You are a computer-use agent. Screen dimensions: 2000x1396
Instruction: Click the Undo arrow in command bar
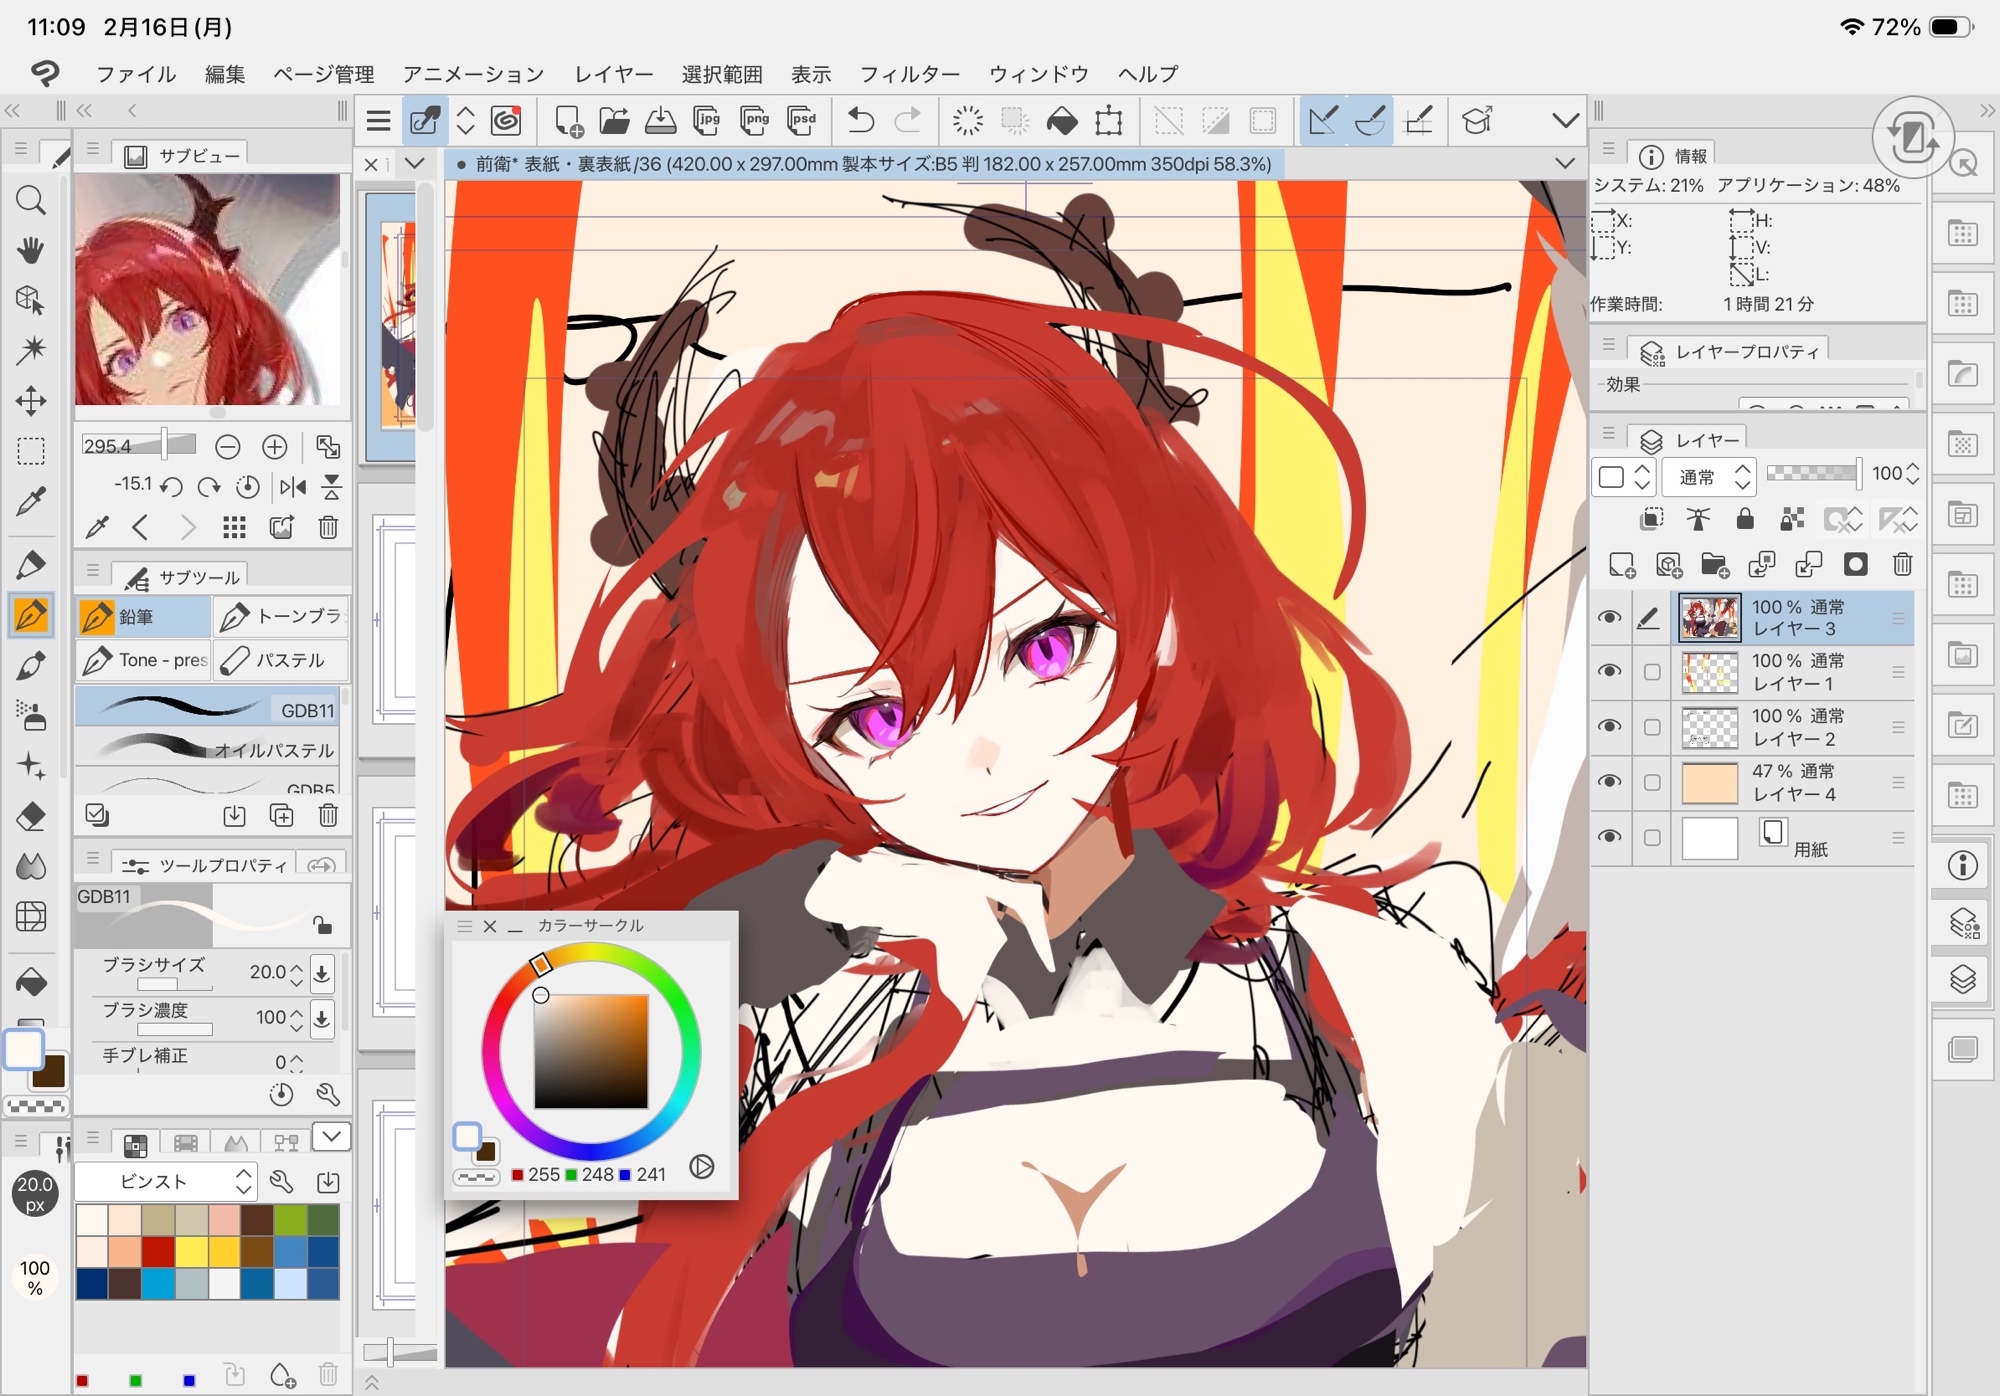[860, 121]
